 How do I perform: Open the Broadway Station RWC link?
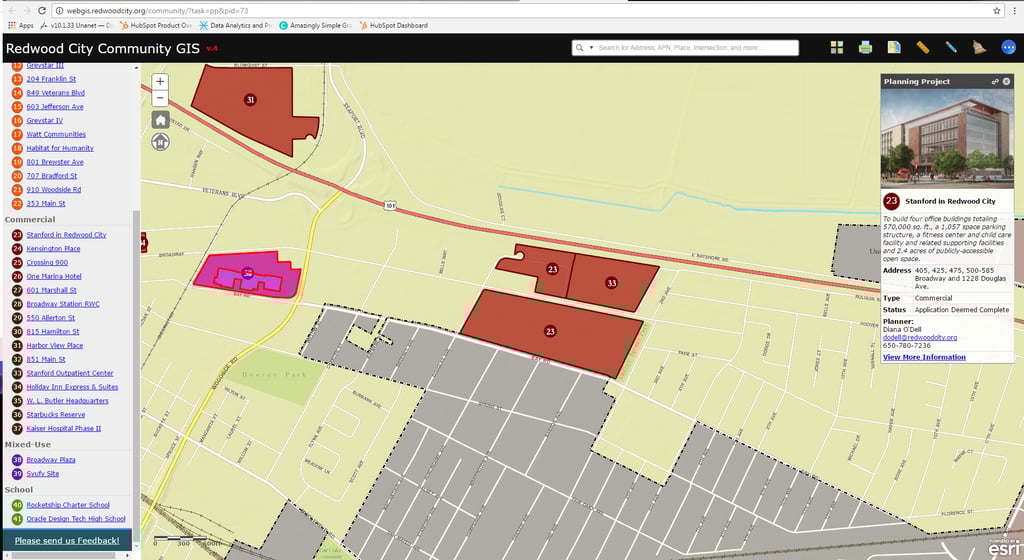pyautogui.click(x=63, y=304)
